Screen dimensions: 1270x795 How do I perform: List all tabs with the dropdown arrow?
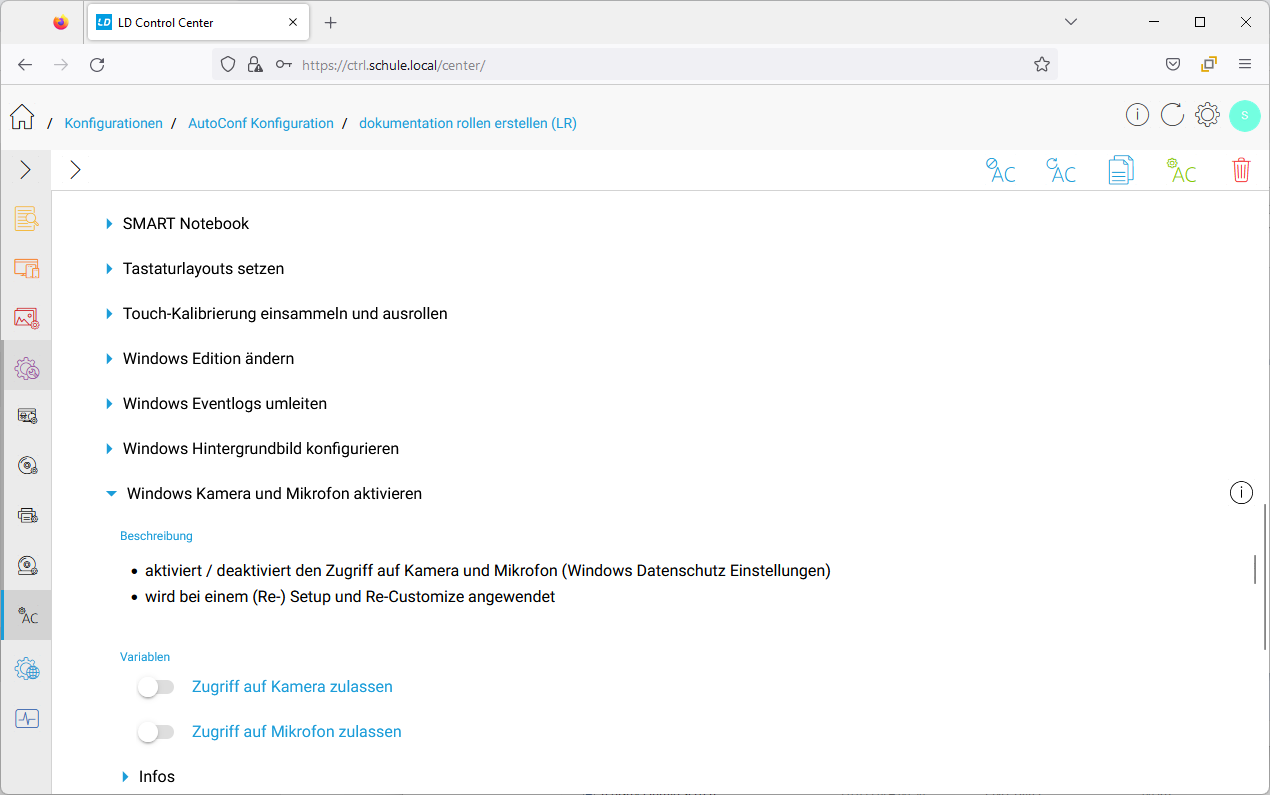click(1071, 22)
